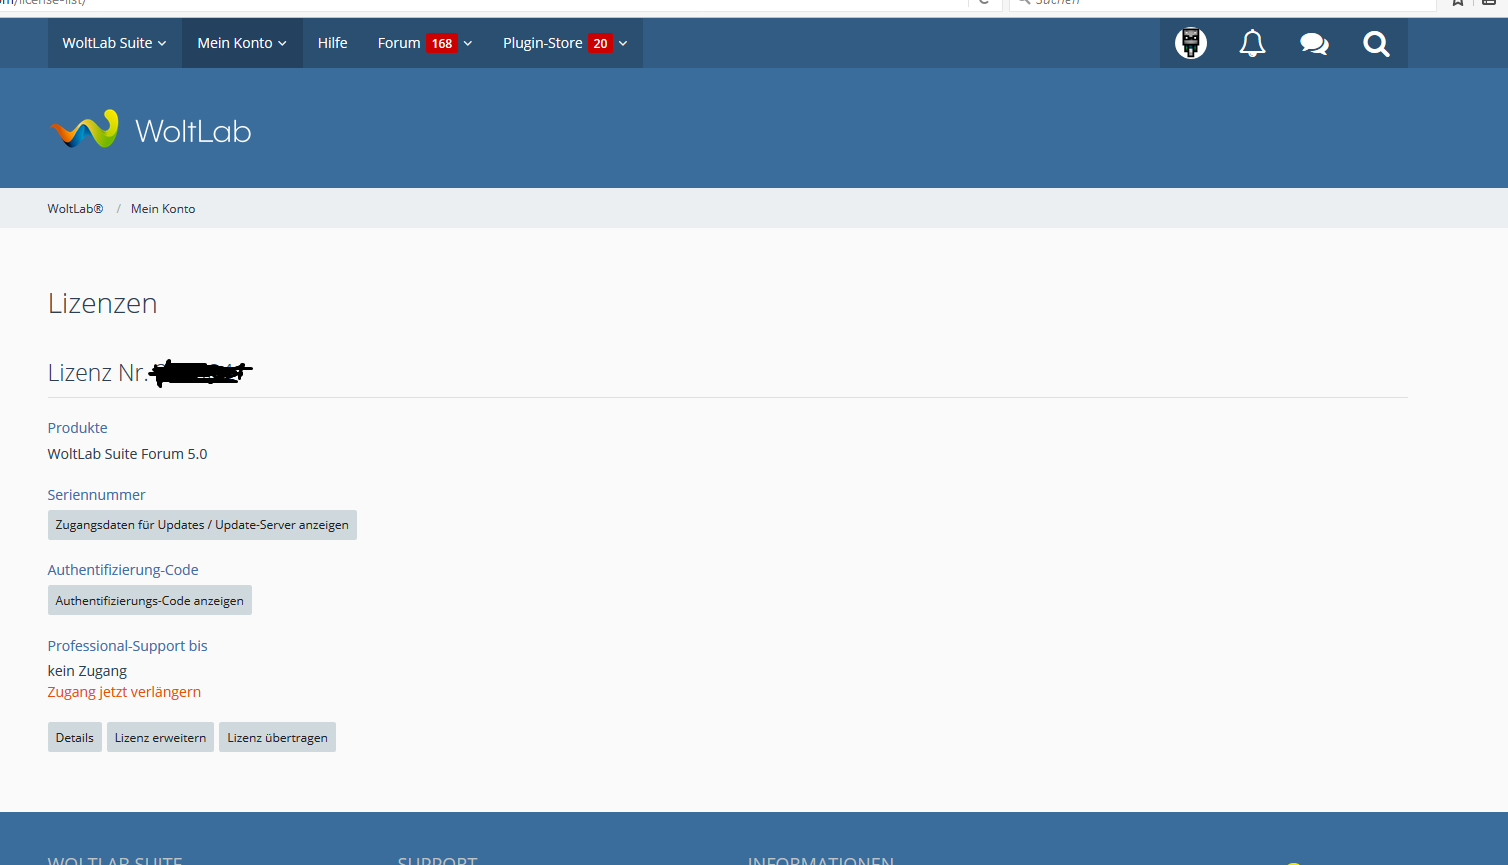Open notifications bell in header
This screenshot has height=865, width=1508.
coord(1252,43)
